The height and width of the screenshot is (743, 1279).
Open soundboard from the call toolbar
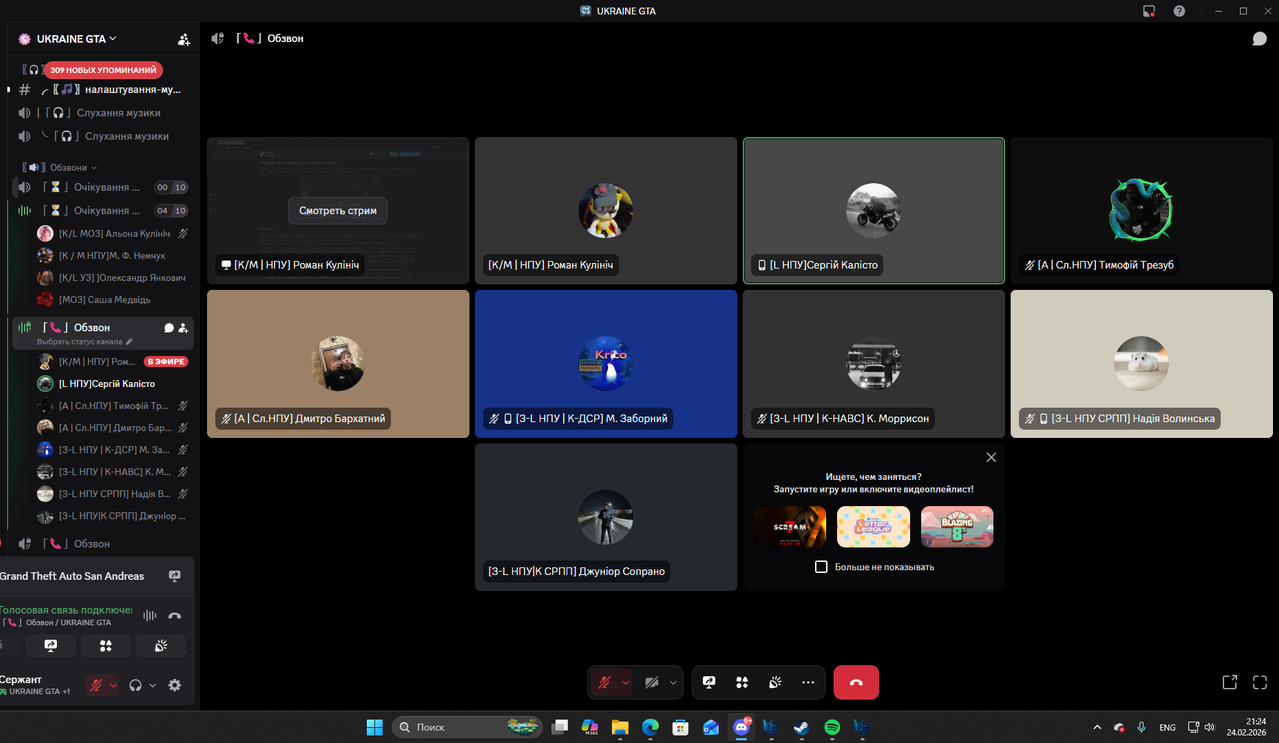tap(775, 682)
